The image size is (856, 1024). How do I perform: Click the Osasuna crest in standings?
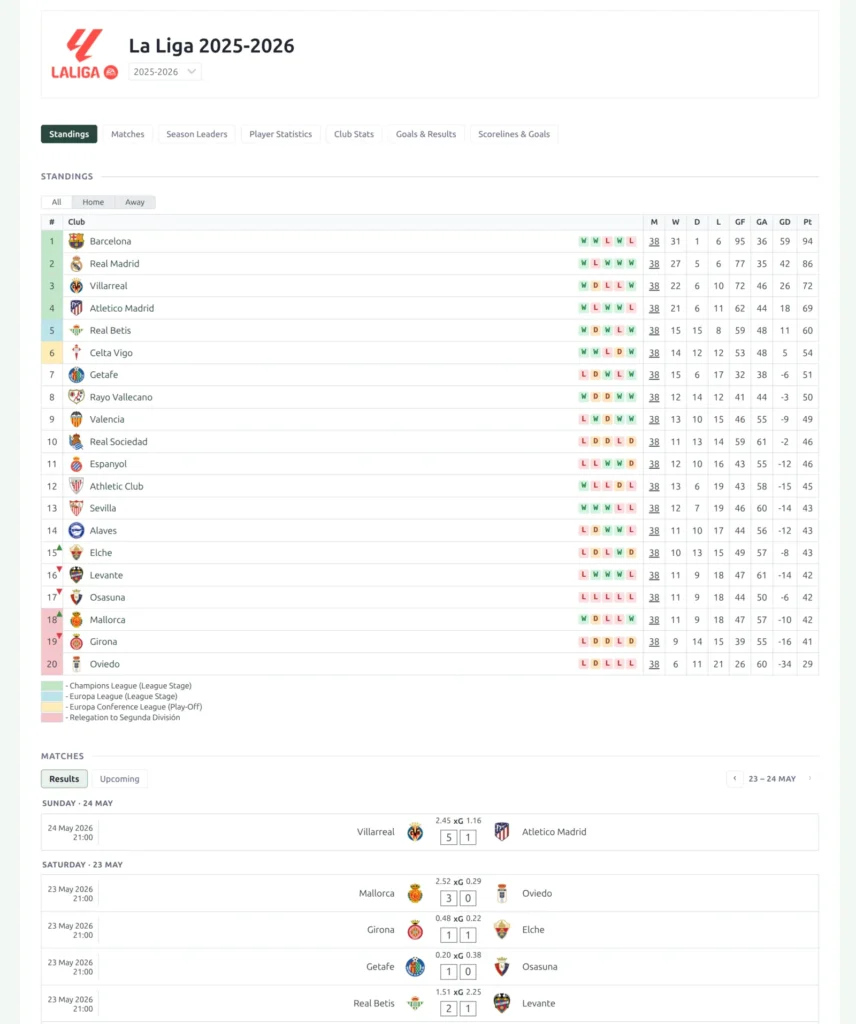coord(76,597)
